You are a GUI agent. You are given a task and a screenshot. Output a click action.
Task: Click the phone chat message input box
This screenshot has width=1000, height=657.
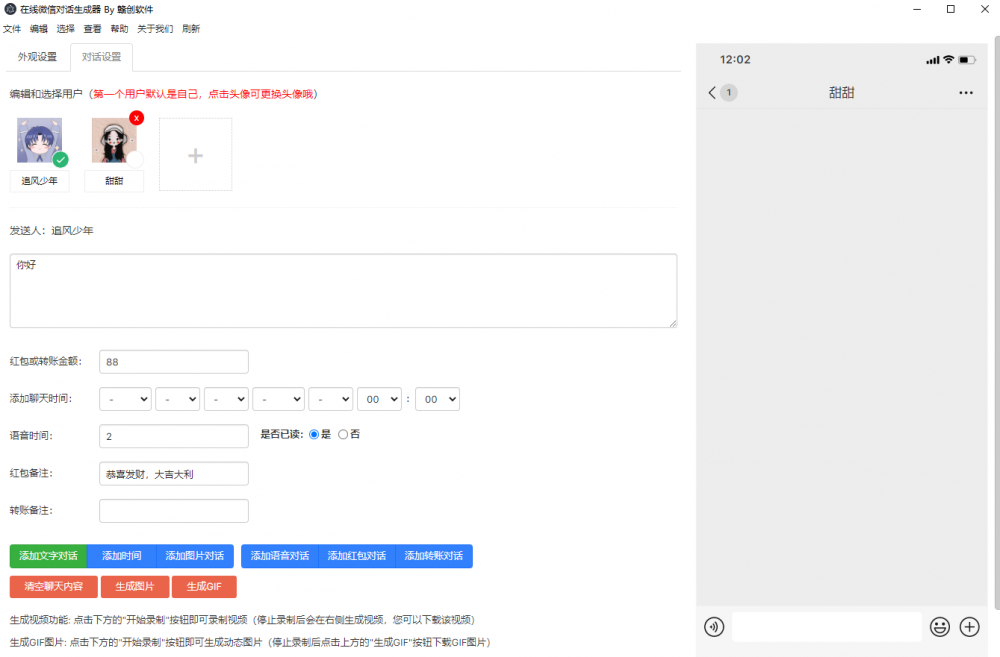tap(827, 627)
